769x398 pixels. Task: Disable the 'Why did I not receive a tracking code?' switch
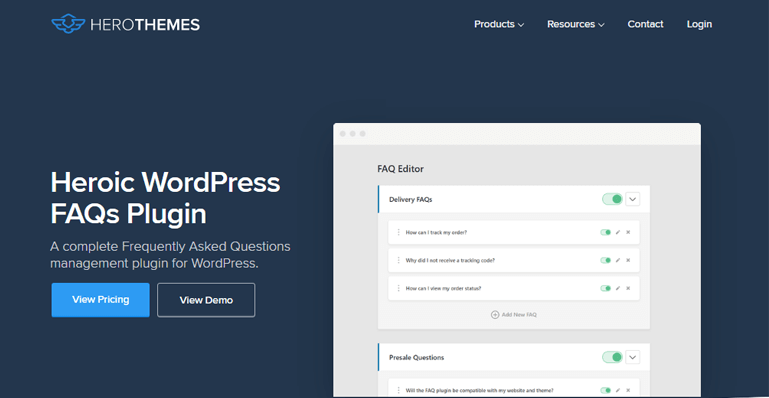(606, 260)
